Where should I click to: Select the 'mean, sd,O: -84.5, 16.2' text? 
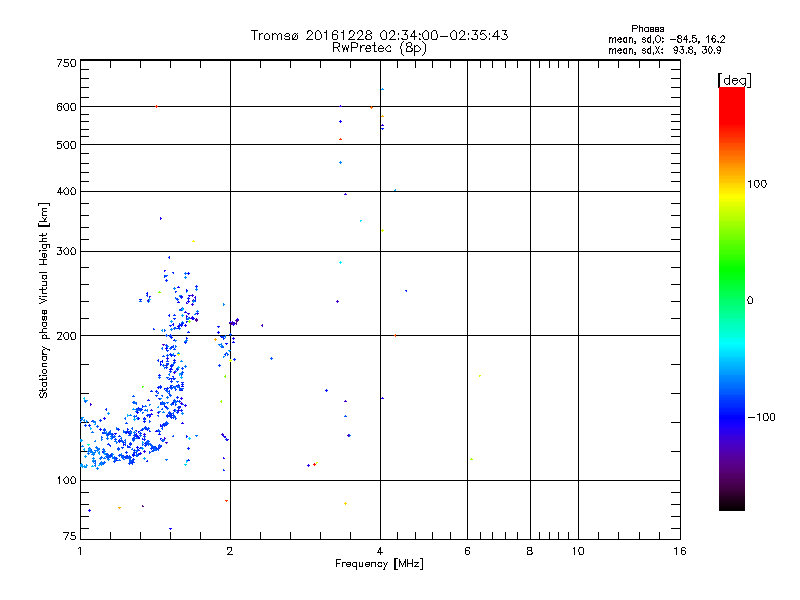(x=666, y=39)
